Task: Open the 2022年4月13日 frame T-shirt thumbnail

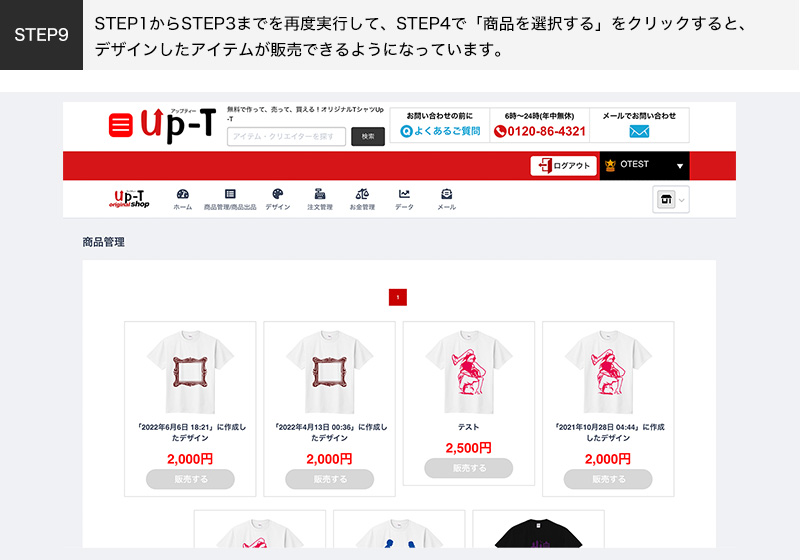Action: click(x=329, y=371)
